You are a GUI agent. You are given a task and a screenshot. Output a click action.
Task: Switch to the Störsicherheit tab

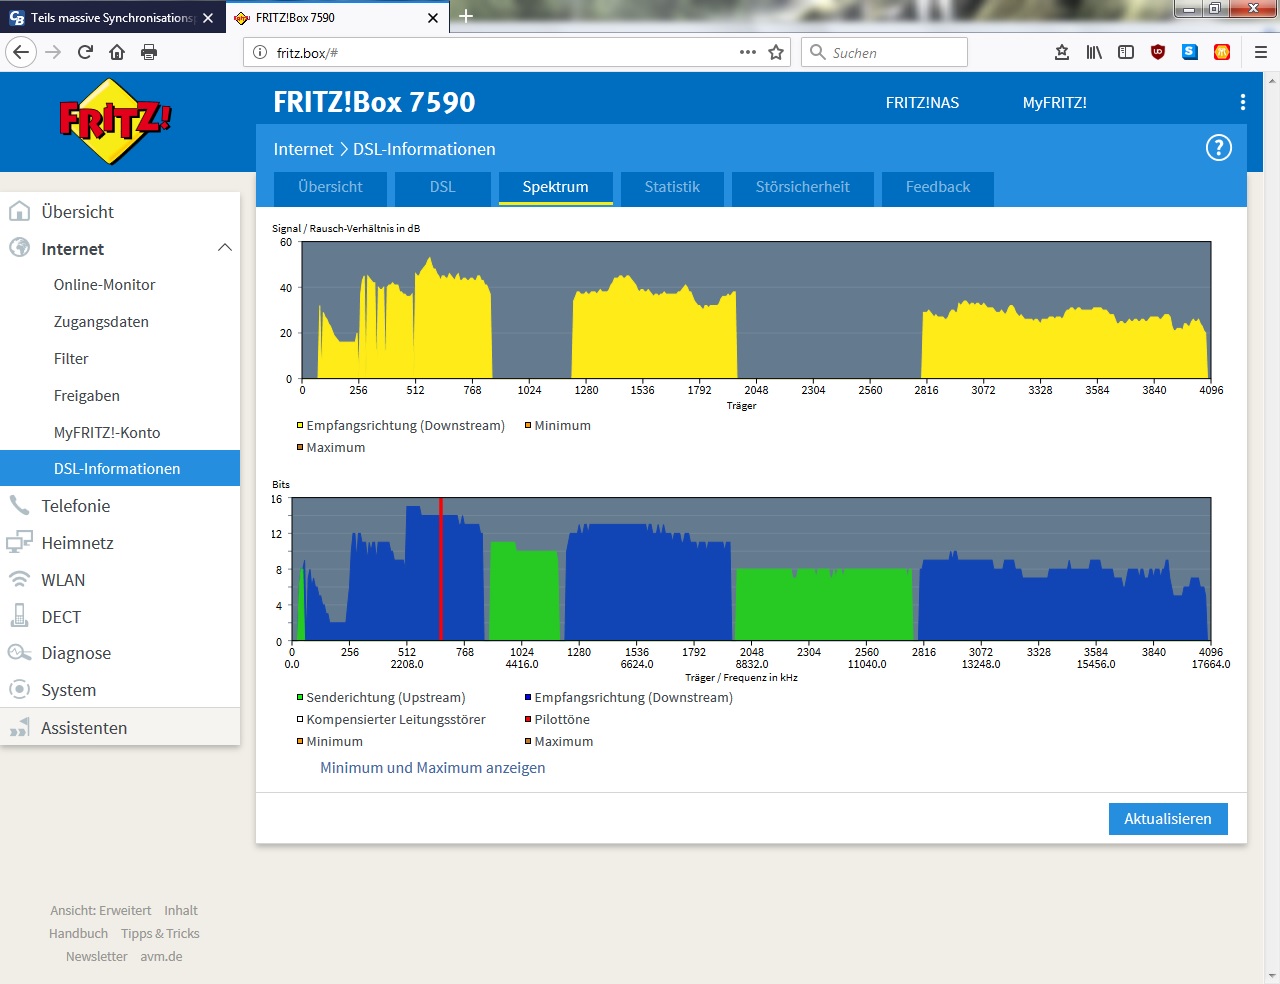[802, 188]
